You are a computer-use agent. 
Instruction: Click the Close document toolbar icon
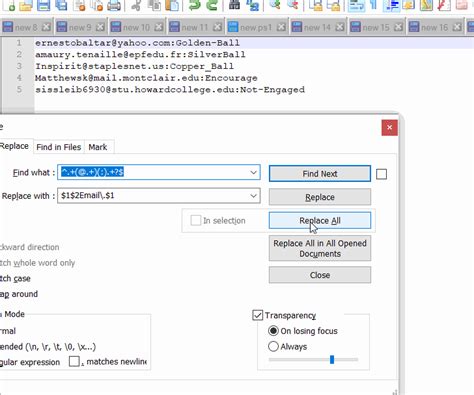pyautogui.click(x=79, y=5)
